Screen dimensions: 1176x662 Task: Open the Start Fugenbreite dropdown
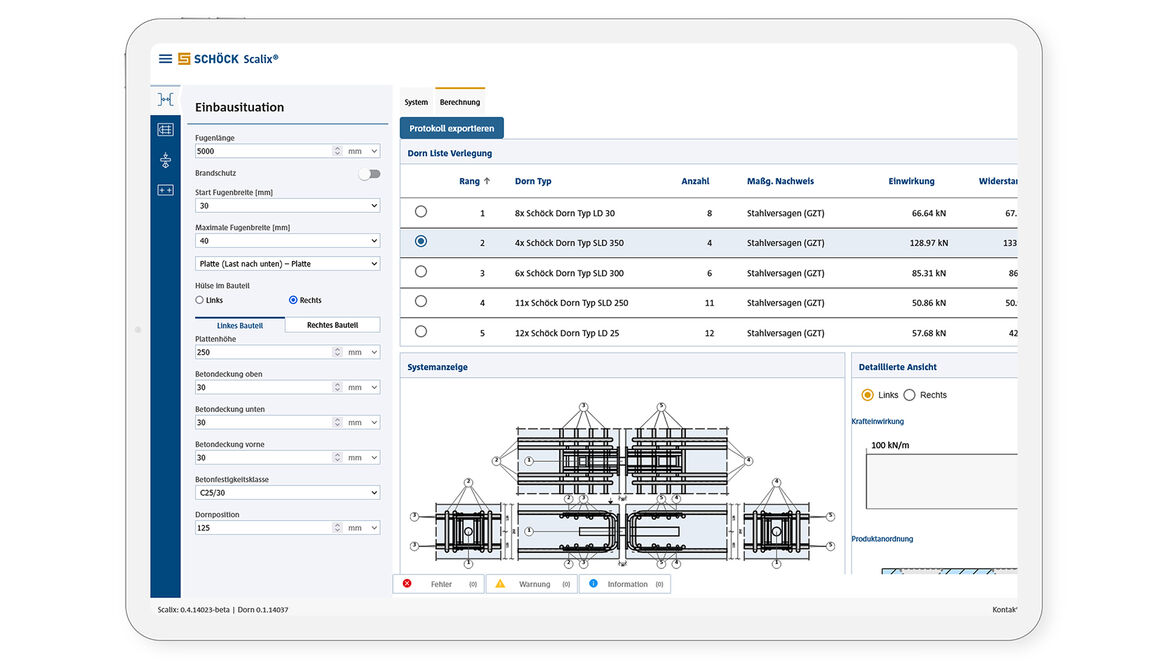[x=287, y=206]
